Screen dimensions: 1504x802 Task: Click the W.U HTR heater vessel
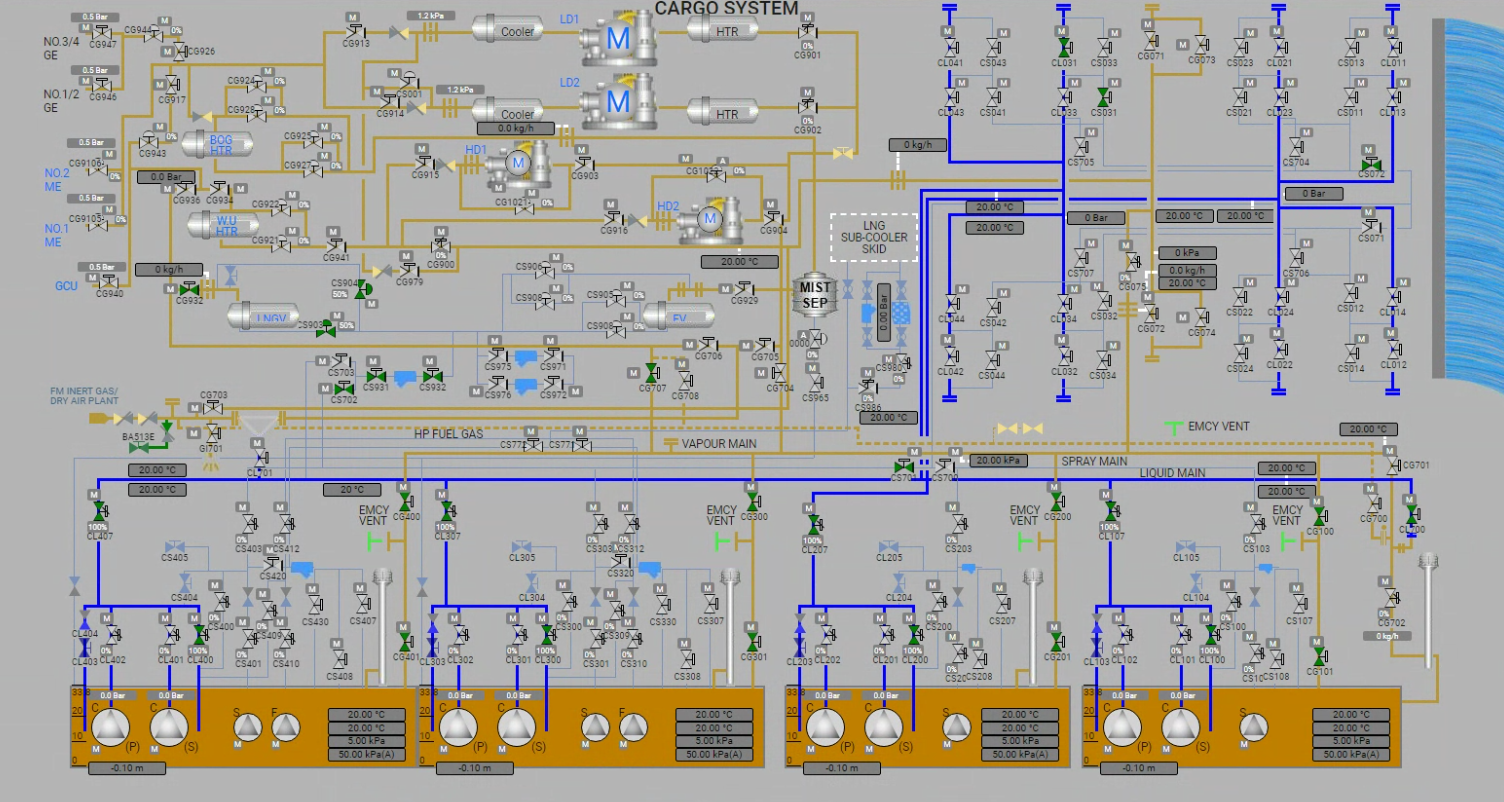tap(225, 225)
